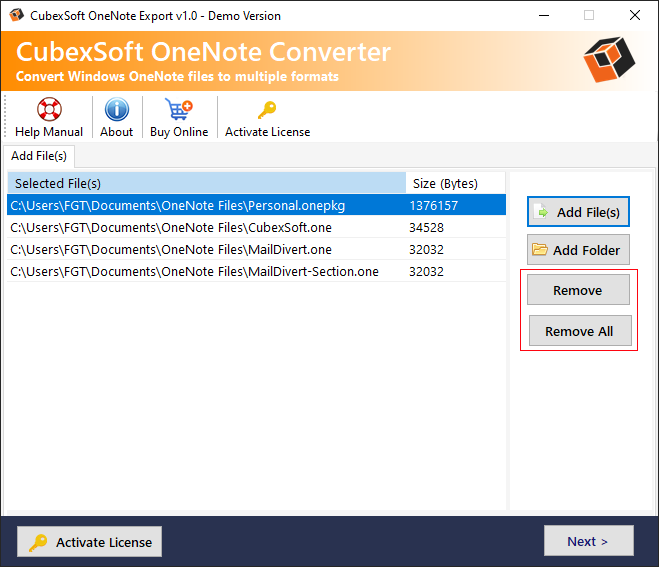Click size 32032 in MailDivert-Section.one row
Screen dimensions: 659x567
[426, 271]
